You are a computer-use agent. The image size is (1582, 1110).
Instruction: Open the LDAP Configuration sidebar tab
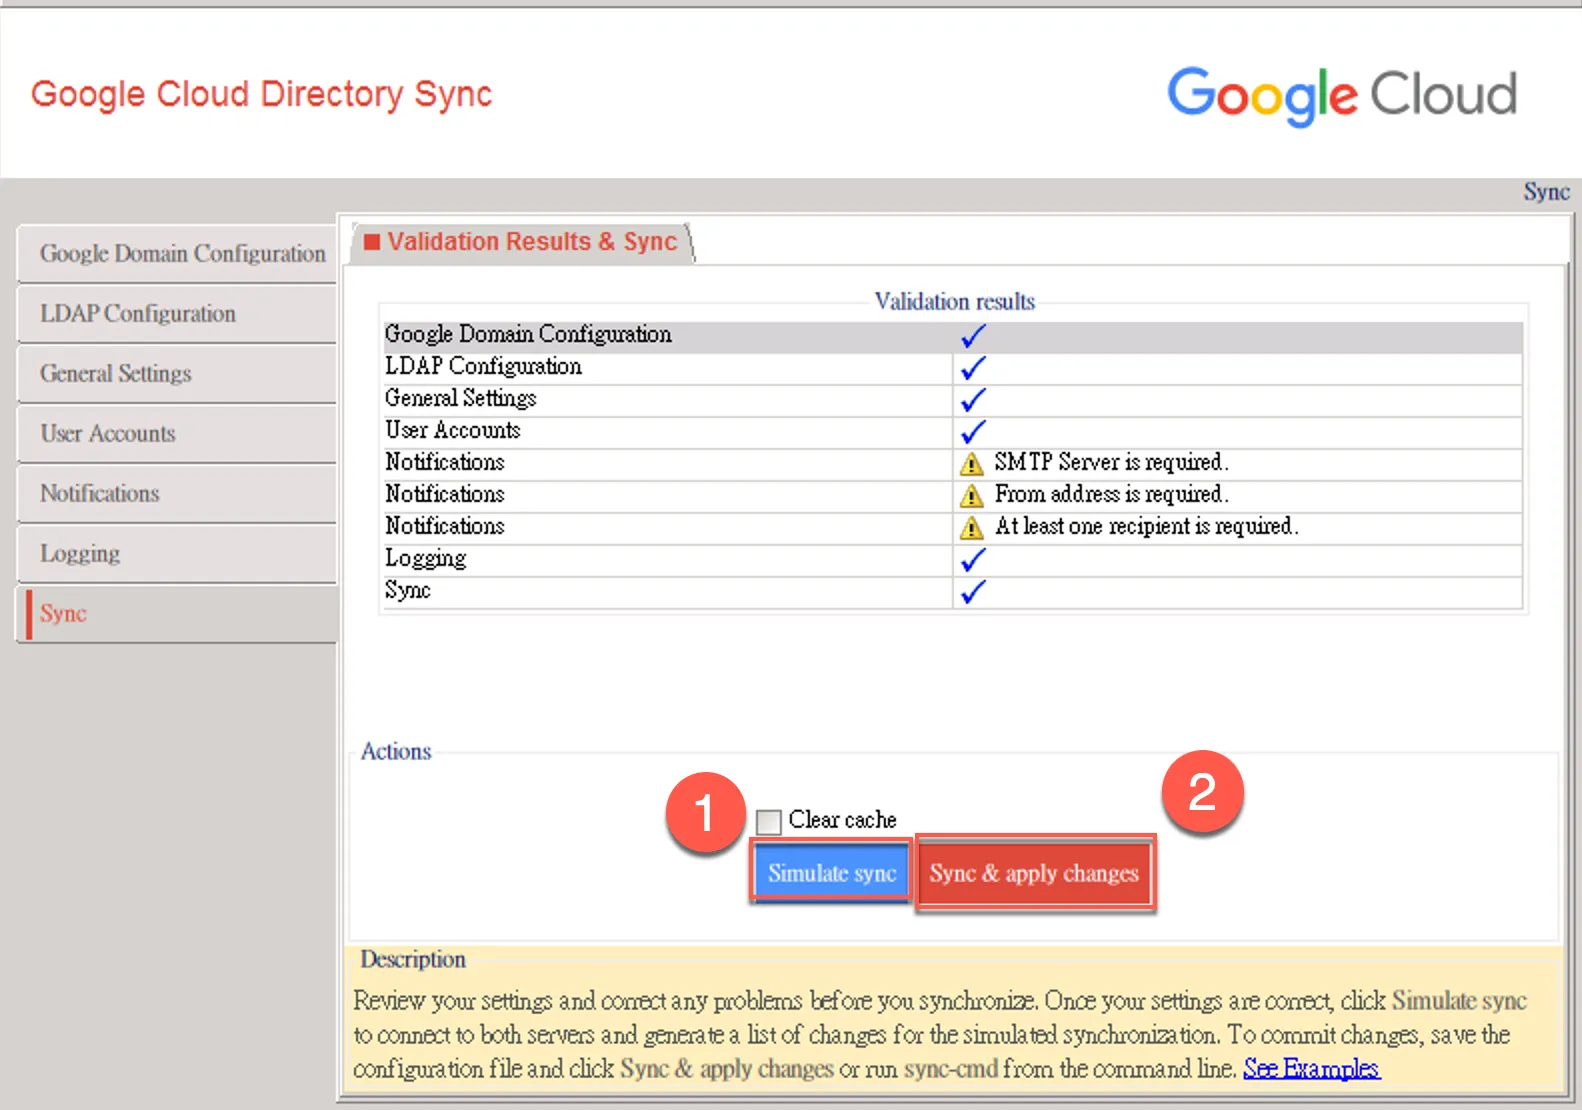(177, 314)
